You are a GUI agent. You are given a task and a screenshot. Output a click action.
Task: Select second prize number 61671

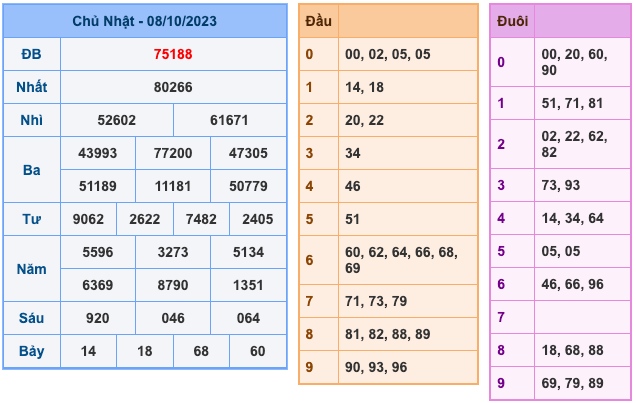229,120
